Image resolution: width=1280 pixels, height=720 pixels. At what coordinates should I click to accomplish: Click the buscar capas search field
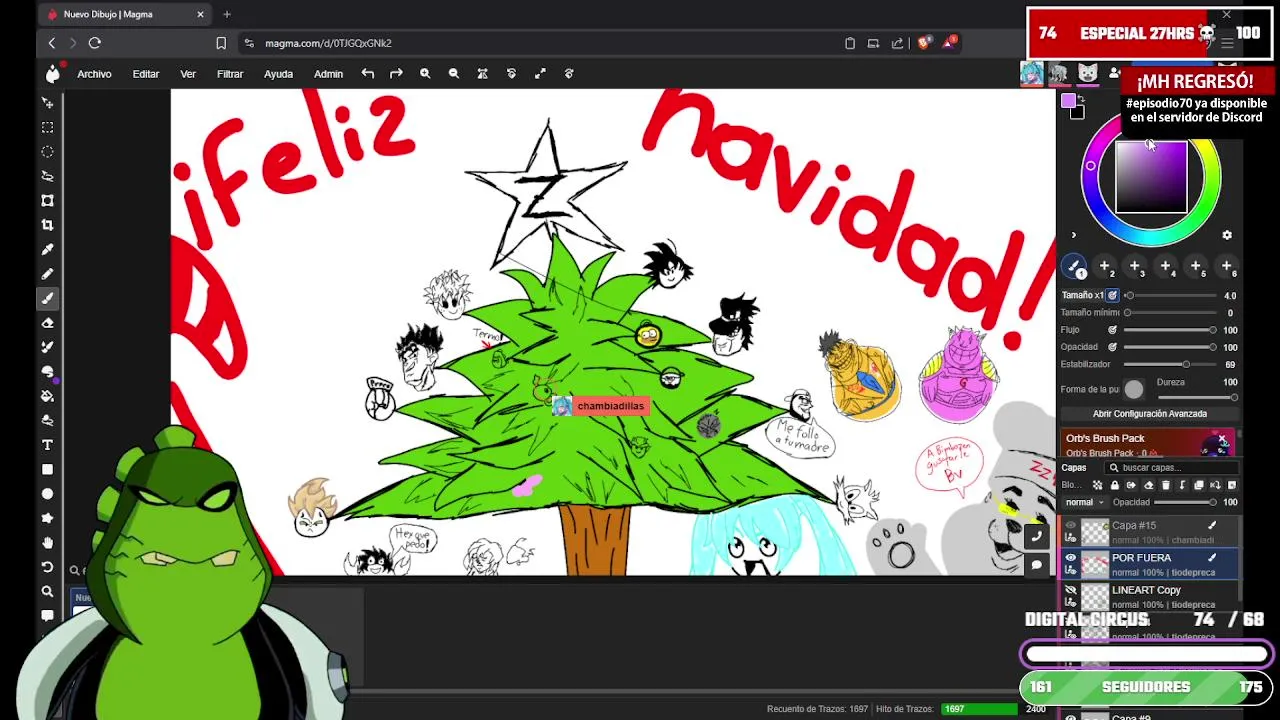[1170, 468]
